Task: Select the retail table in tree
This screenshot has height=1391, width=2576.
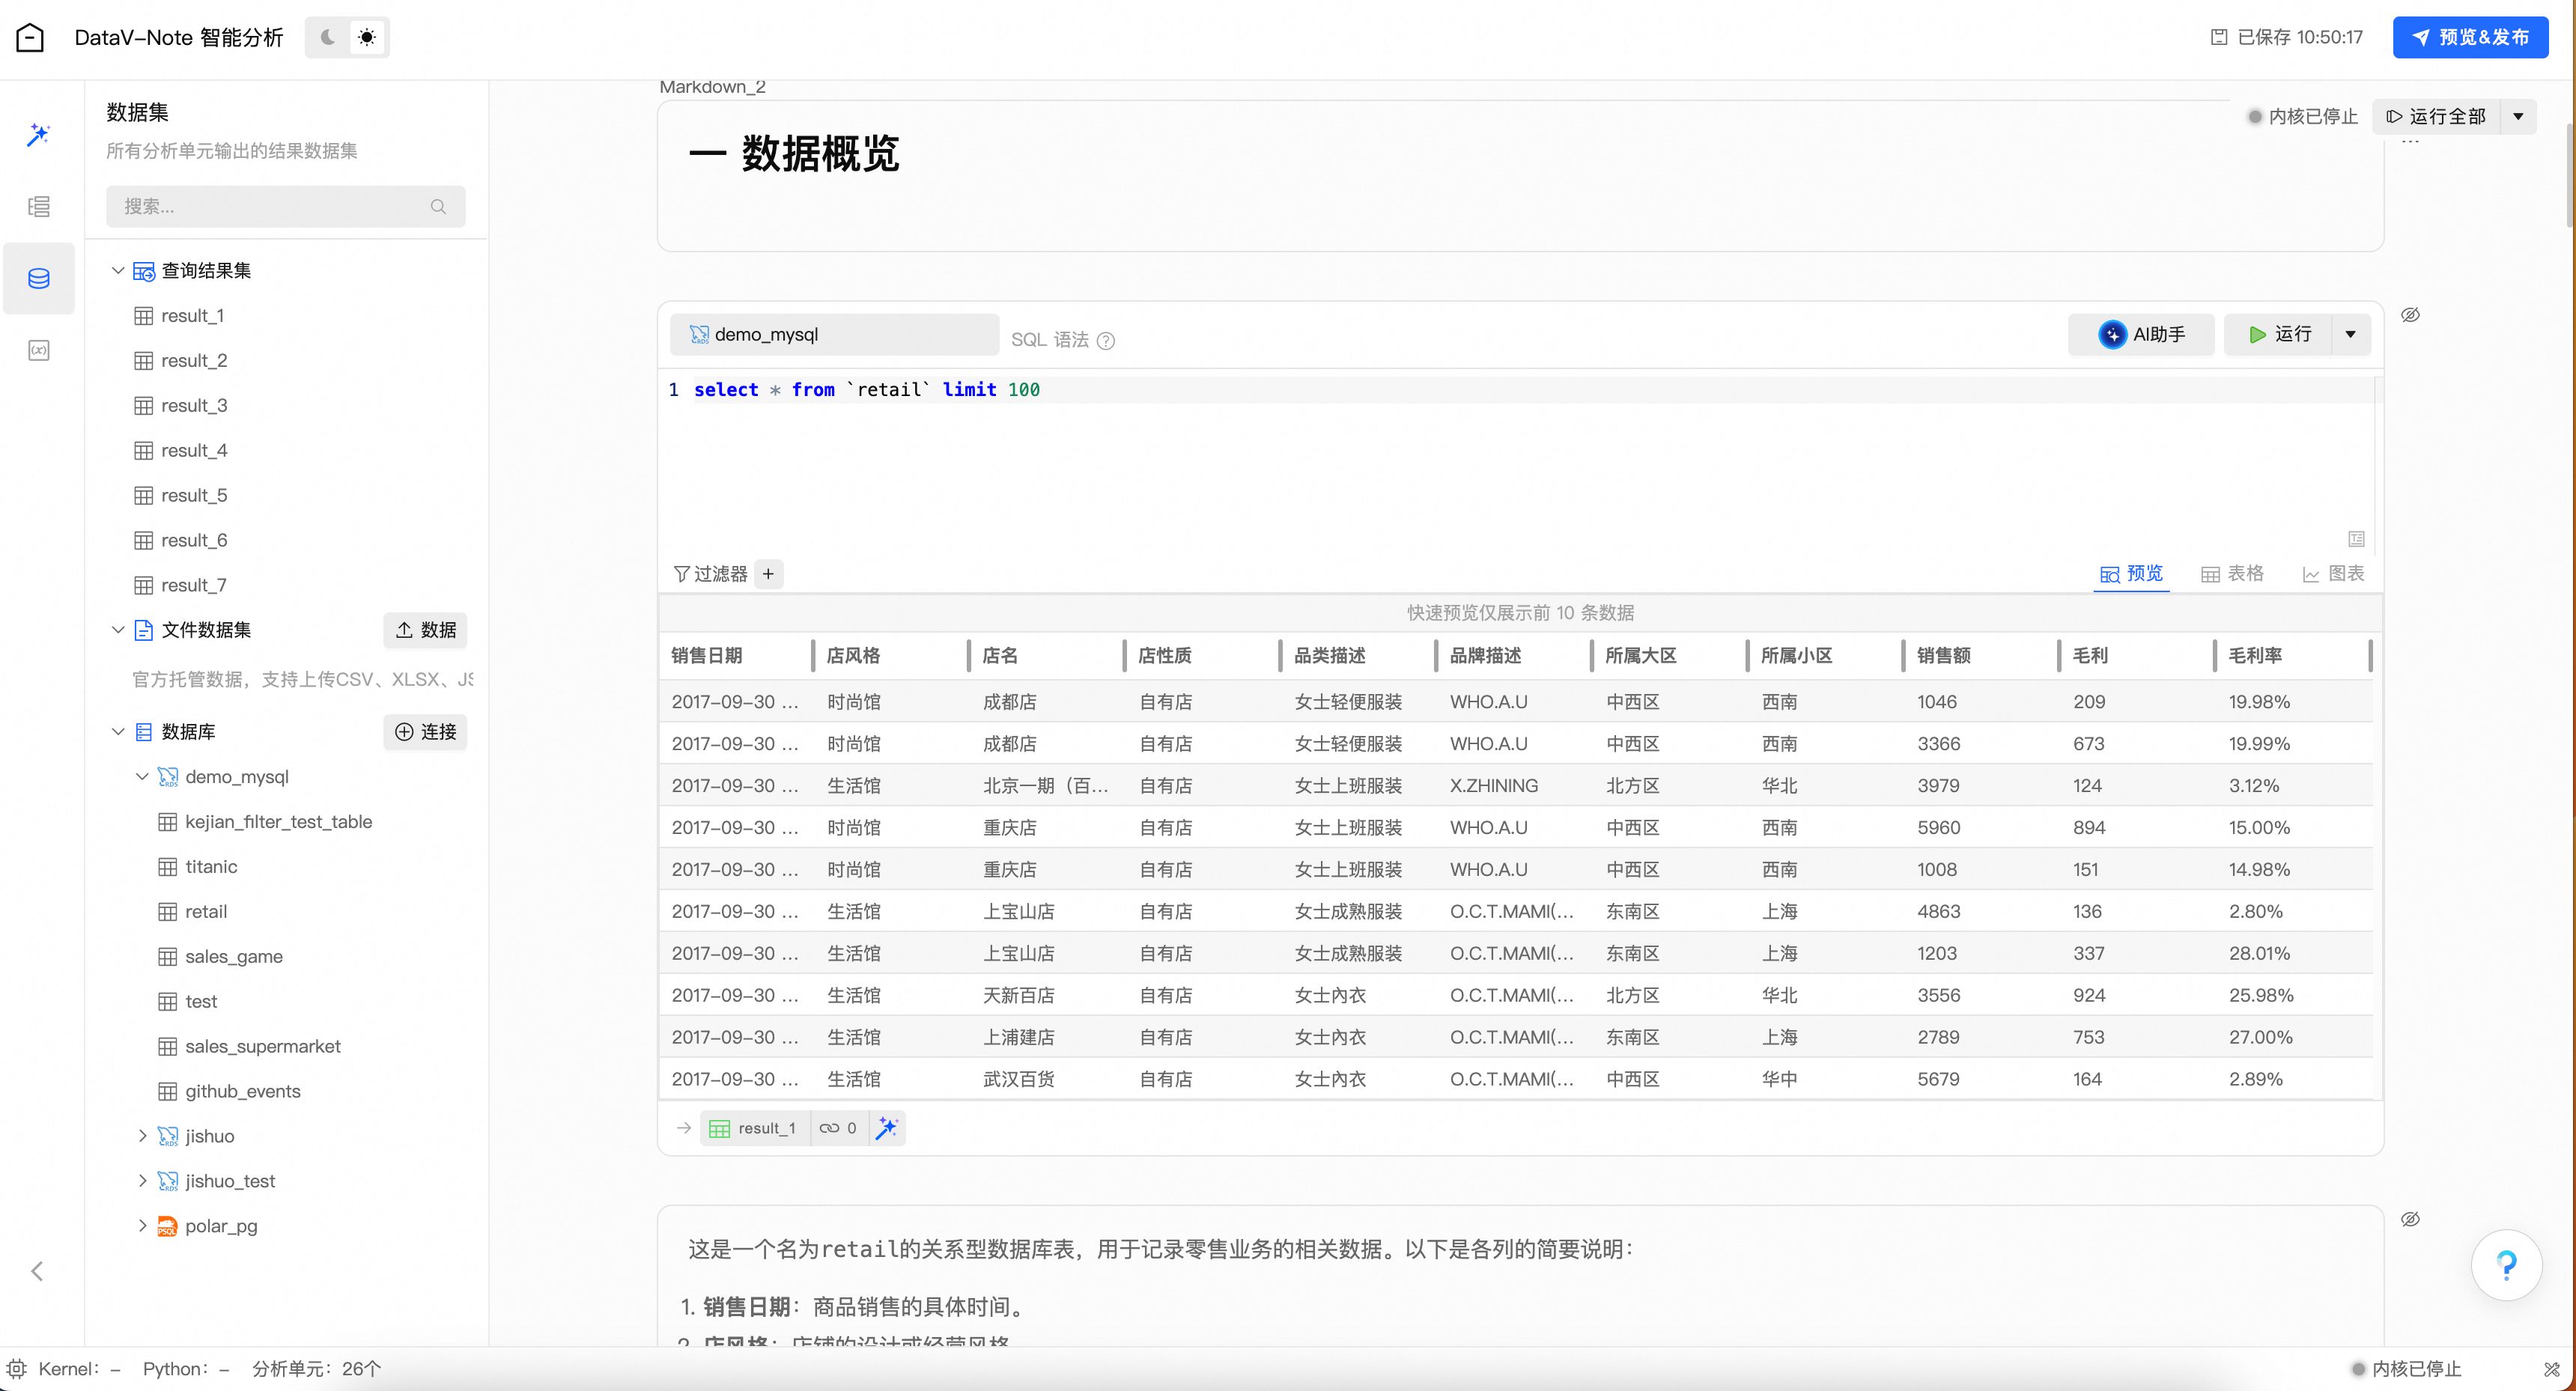Action: point(205,912)
